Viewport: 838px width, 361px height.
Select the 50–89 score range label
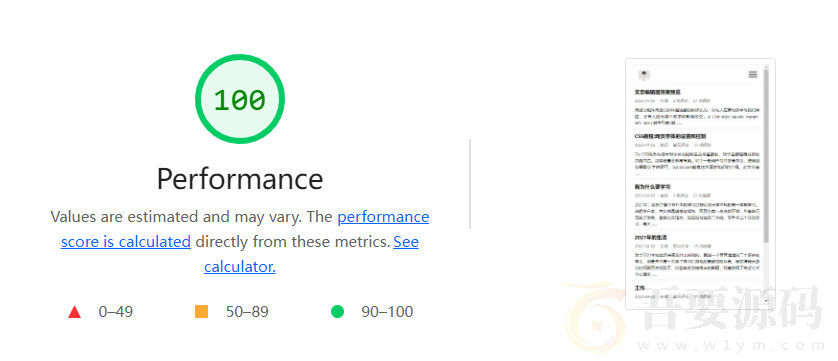click(247, 312)
